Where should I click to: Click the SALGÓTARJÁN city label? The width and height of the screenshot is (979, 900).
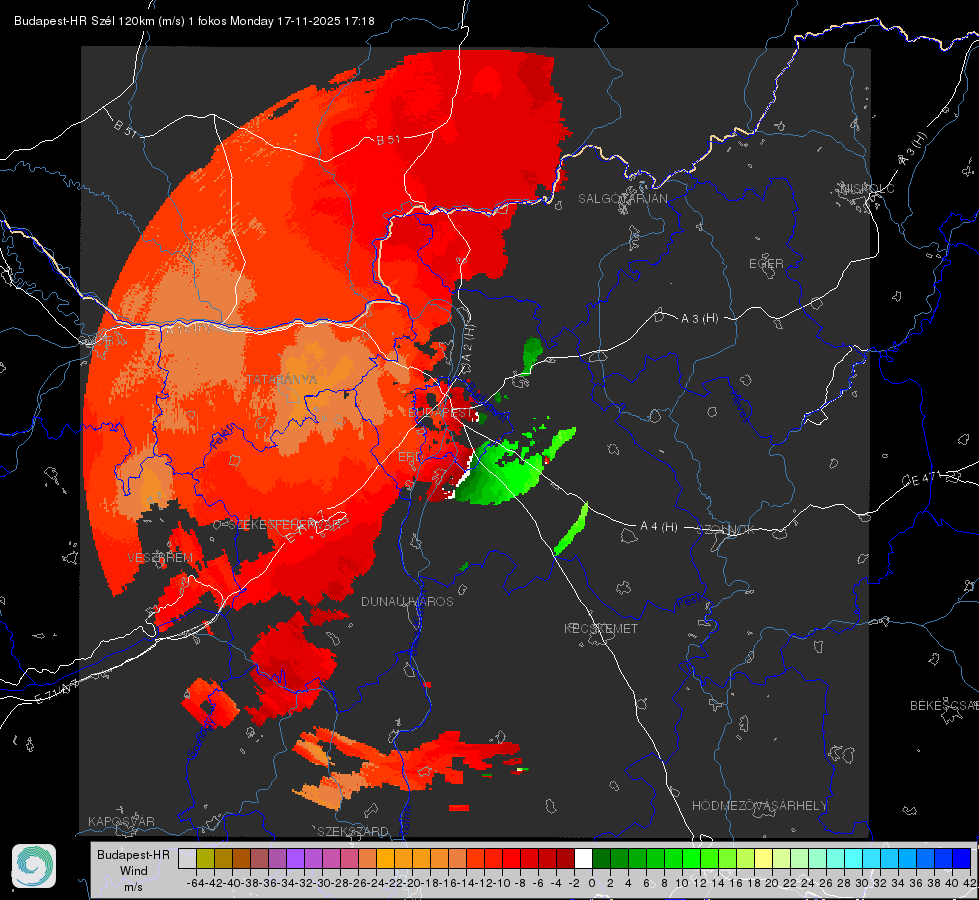point(622,199)
